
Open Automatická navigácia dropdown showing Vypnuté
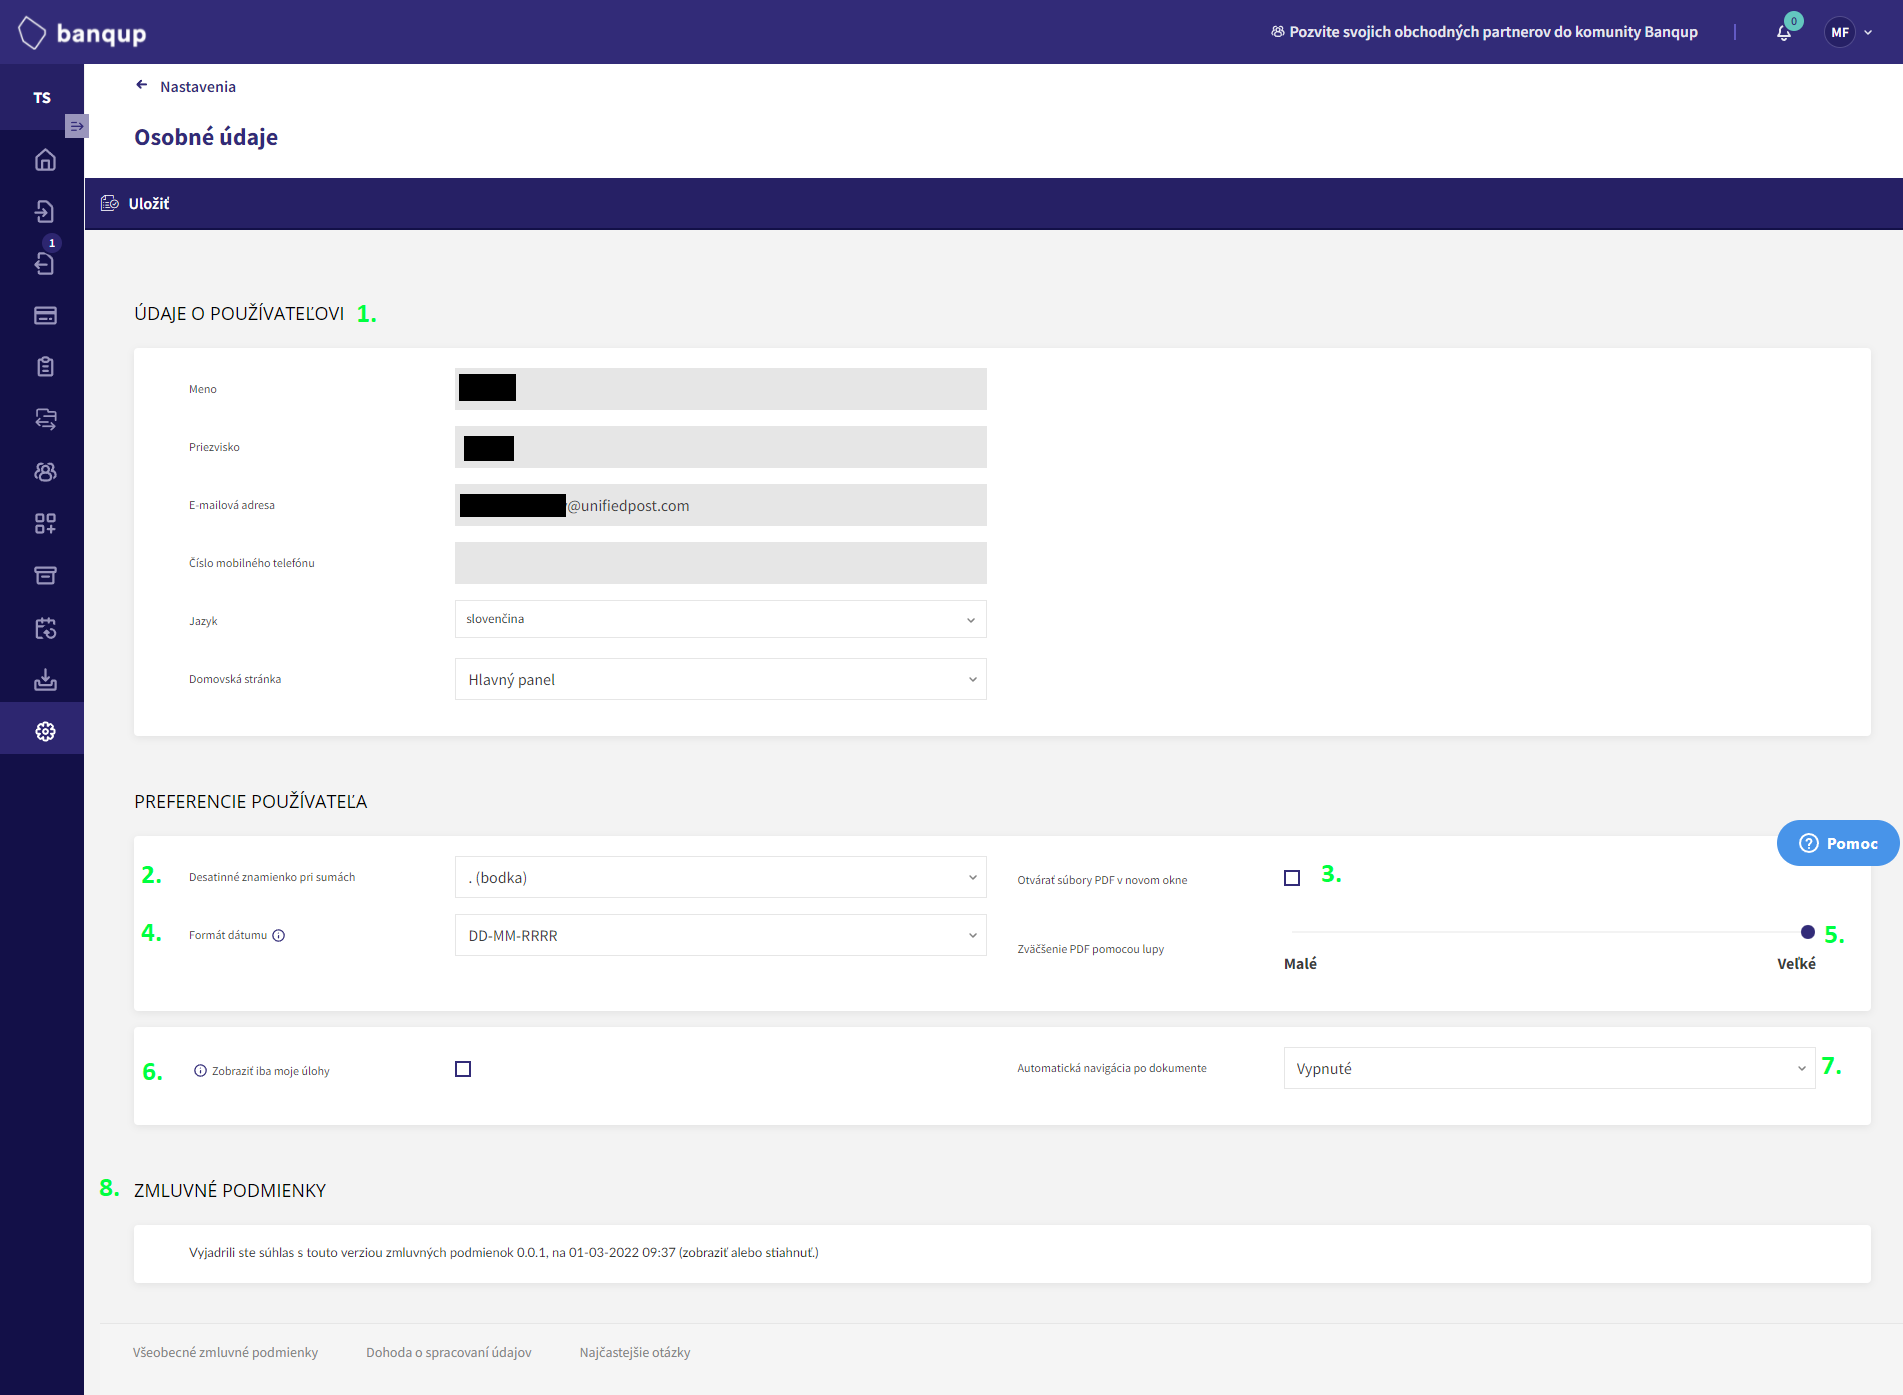(x=1549, y=1068)
